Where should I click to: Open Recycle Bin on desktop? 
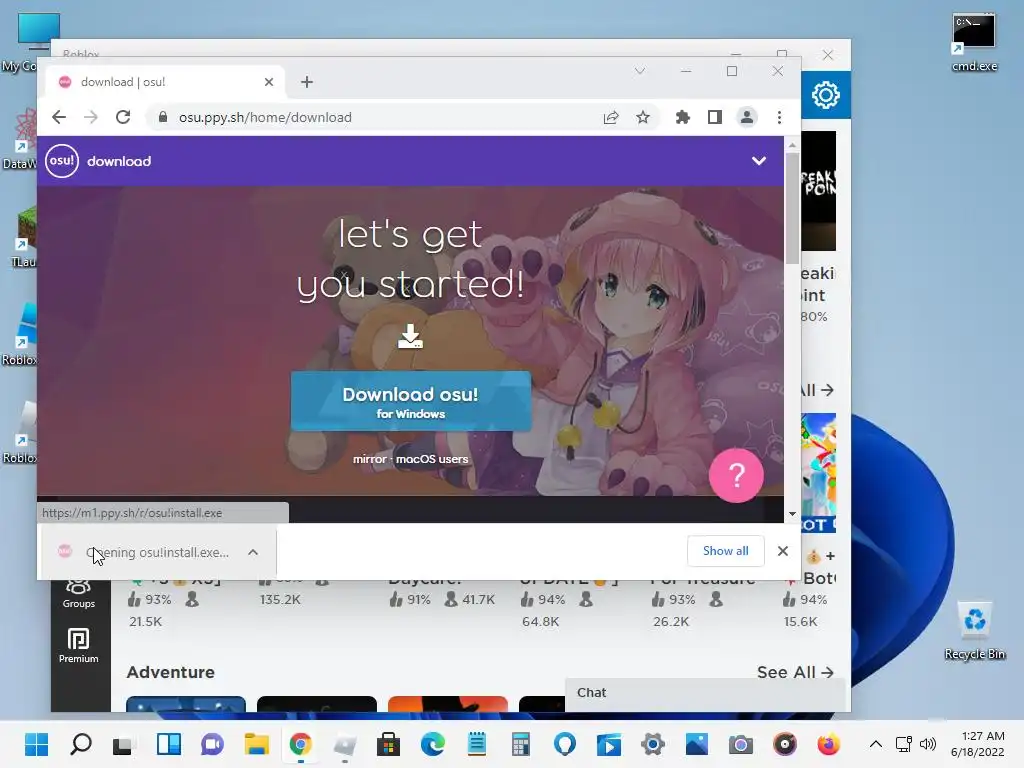click(974, 631)
